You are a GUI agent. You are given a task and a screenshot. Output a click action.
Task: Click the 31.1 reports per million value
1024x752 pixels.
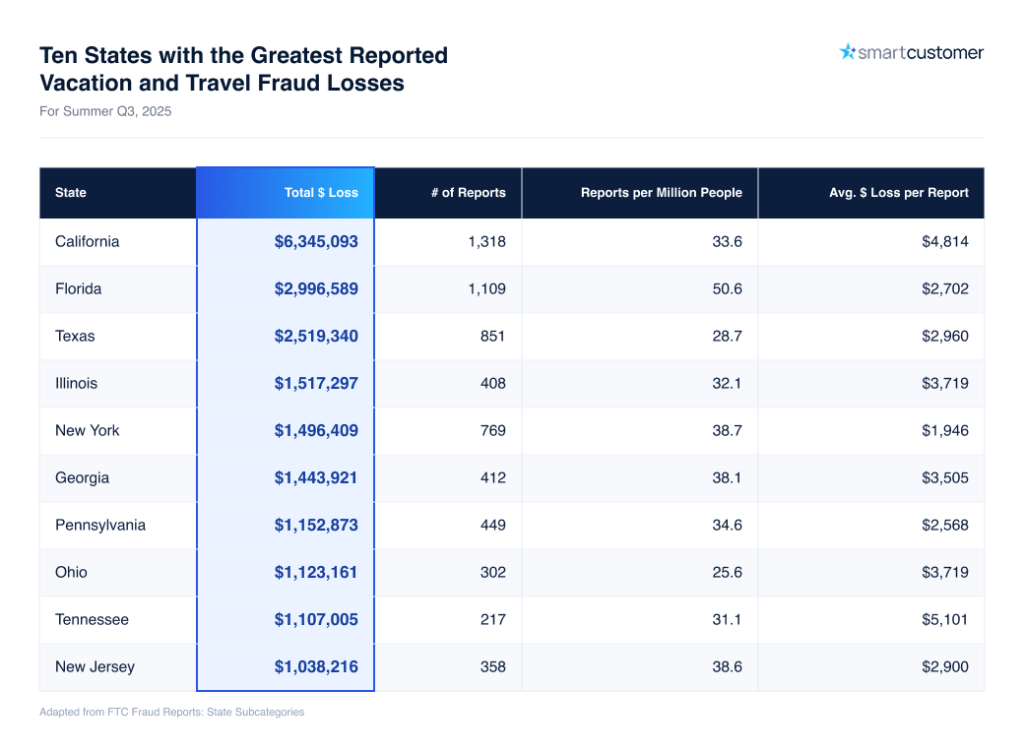728,619
